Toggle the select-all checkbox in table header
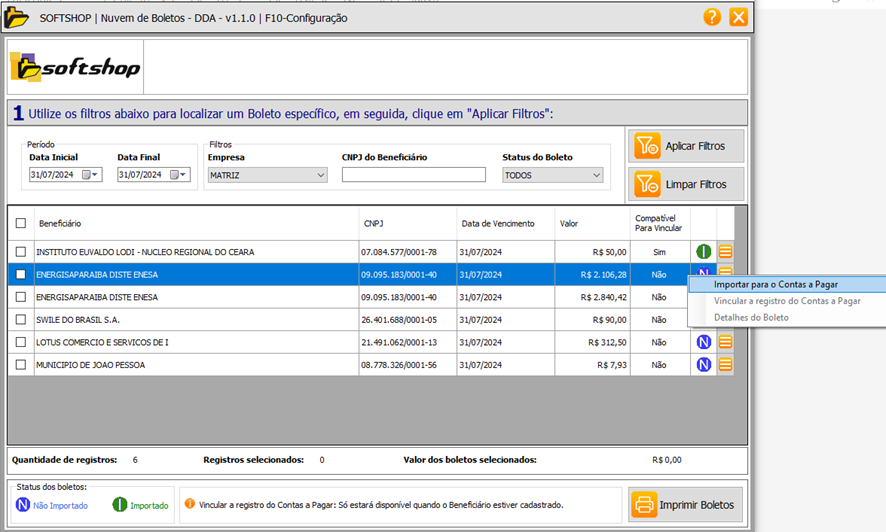886x532 pixels. (21, 223)
